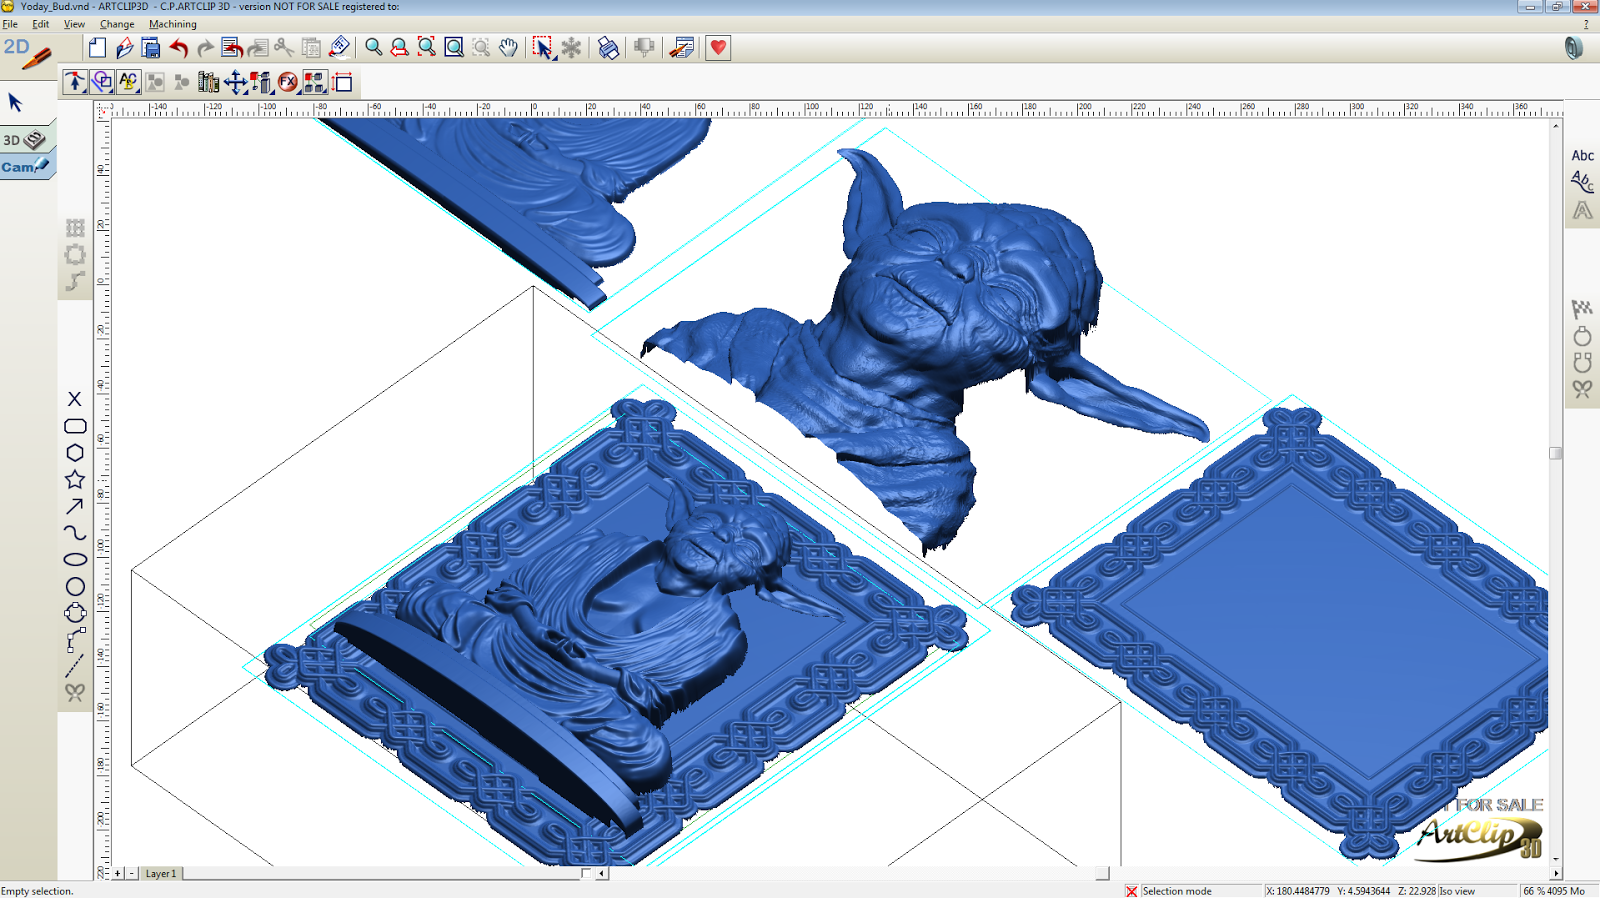Click the AB text tool in second toolbar
This screenshot has height=898, width=1600.
coord(128,82)
